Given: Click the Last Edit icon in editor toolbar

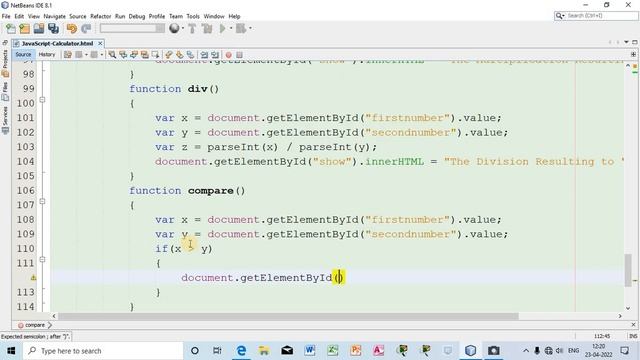Looking at the screenshot, I should [68, 55].
